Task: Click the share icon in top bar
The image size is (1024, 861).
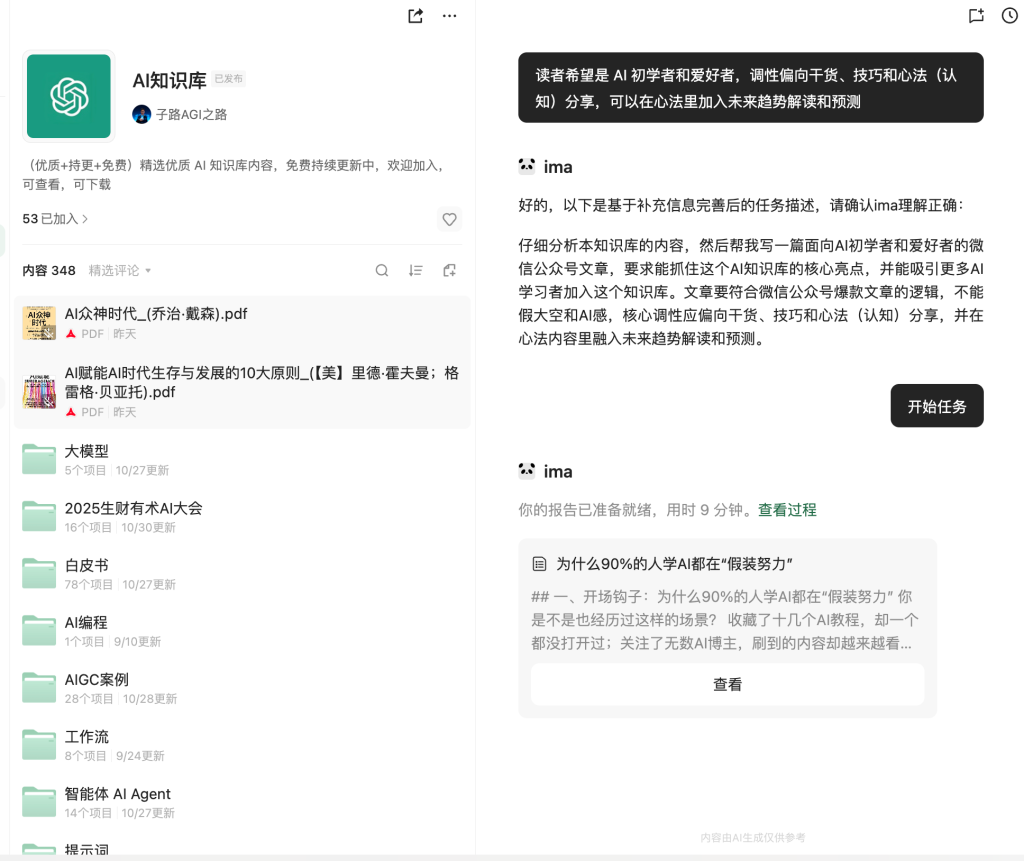Action: (416, 16)
